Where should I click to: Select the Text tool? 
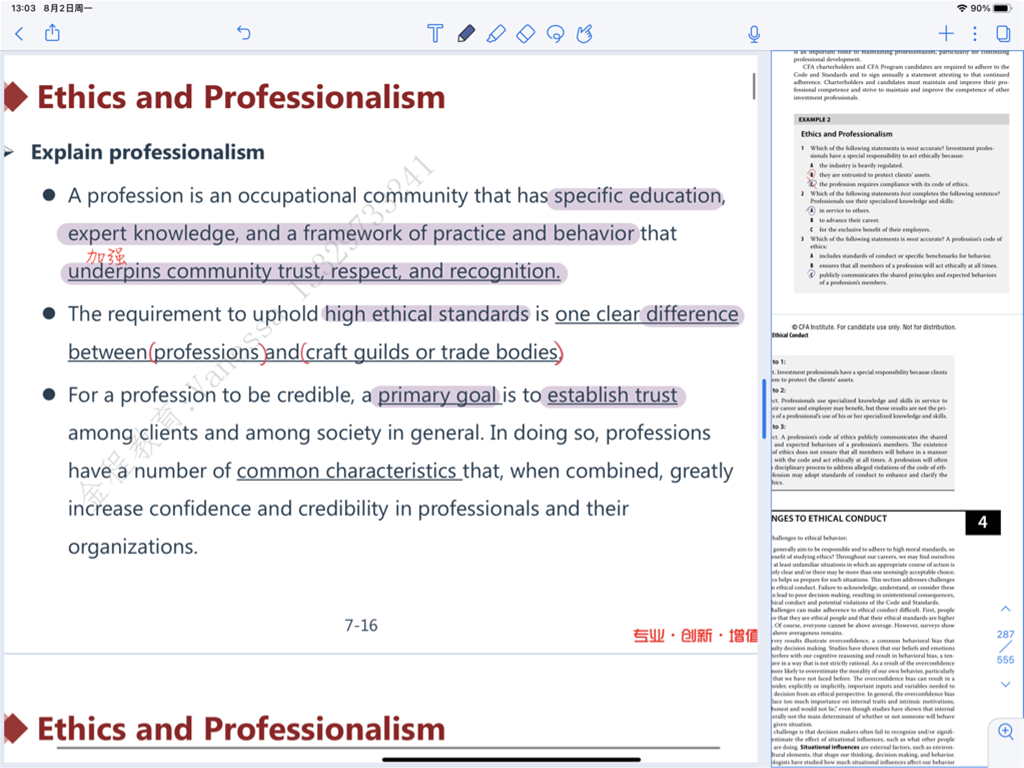(x=435, y=34)
